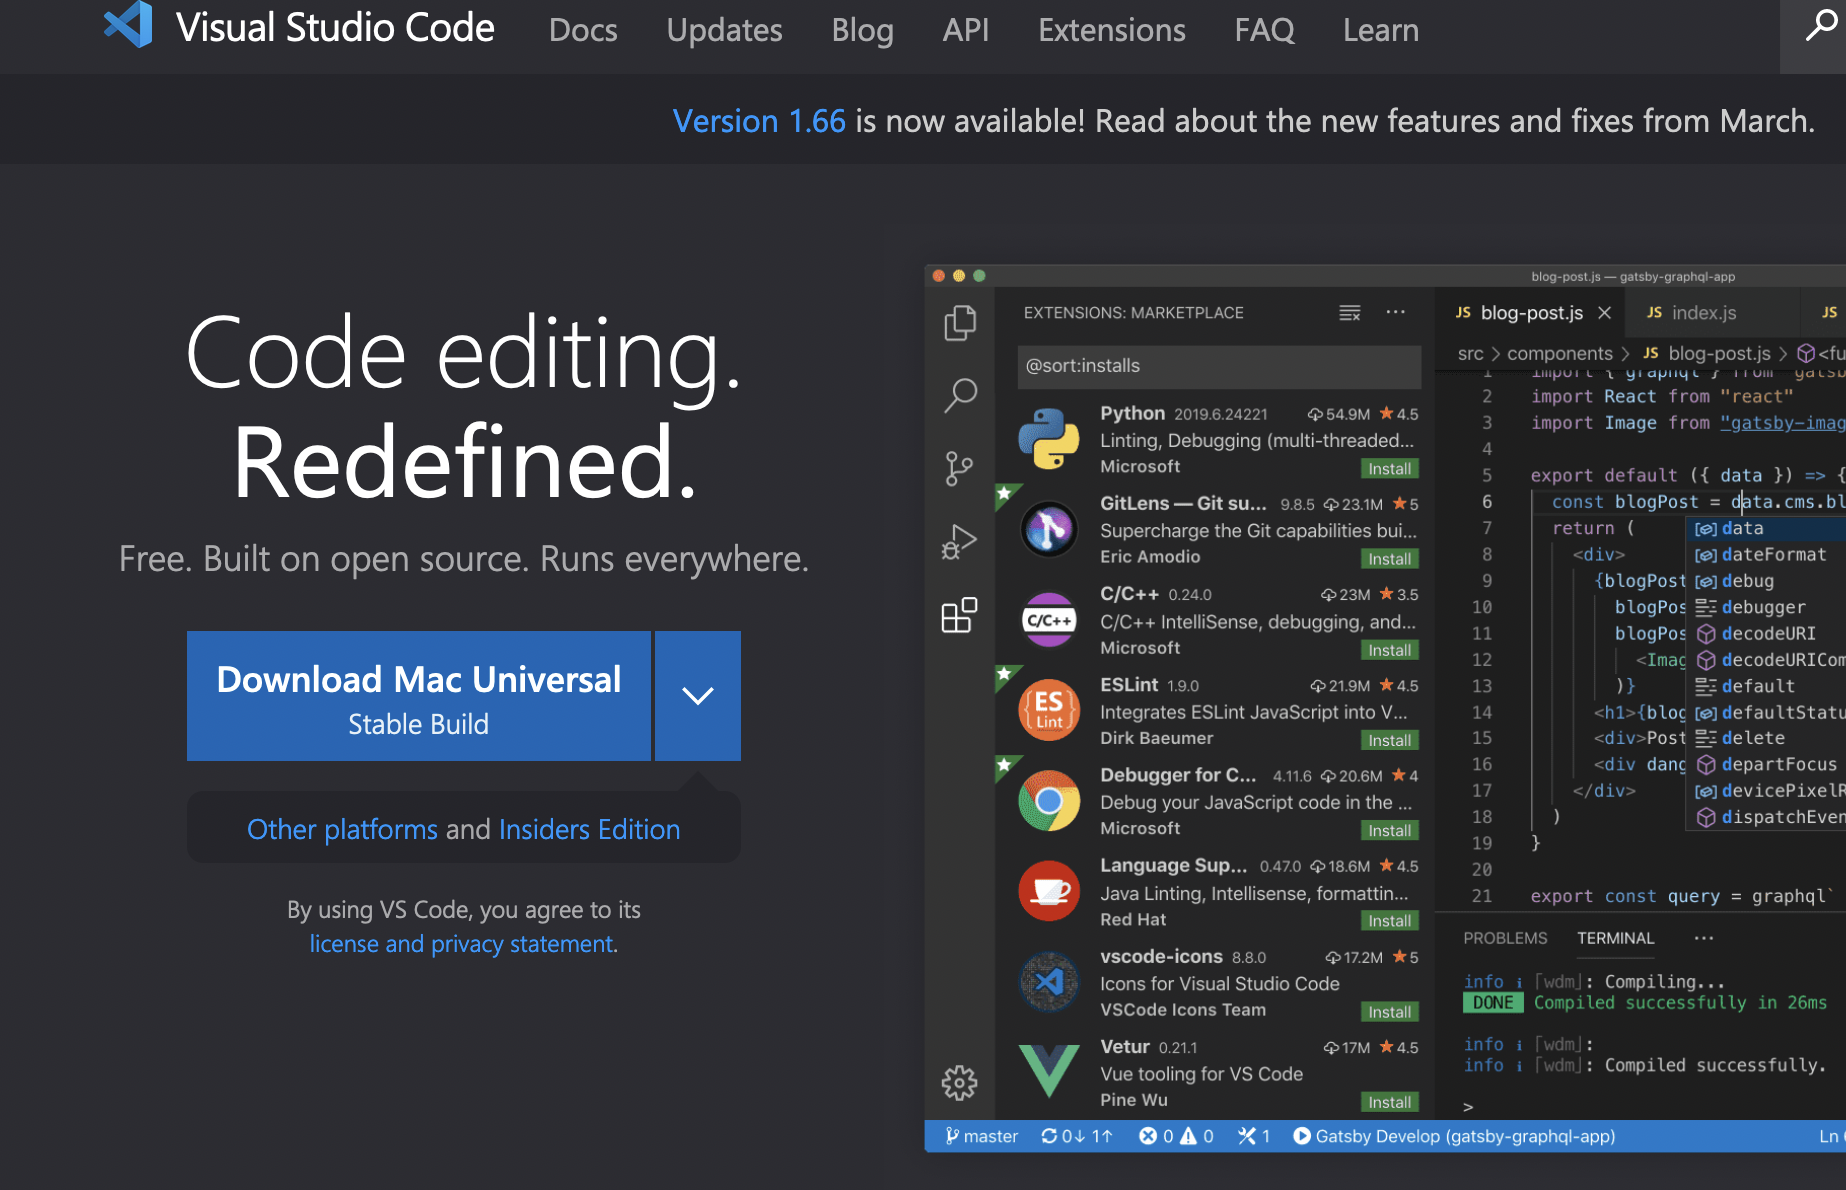Install the Language Support Java extension
This screenshot has height=1190, width=1846.
[1390, 921]
